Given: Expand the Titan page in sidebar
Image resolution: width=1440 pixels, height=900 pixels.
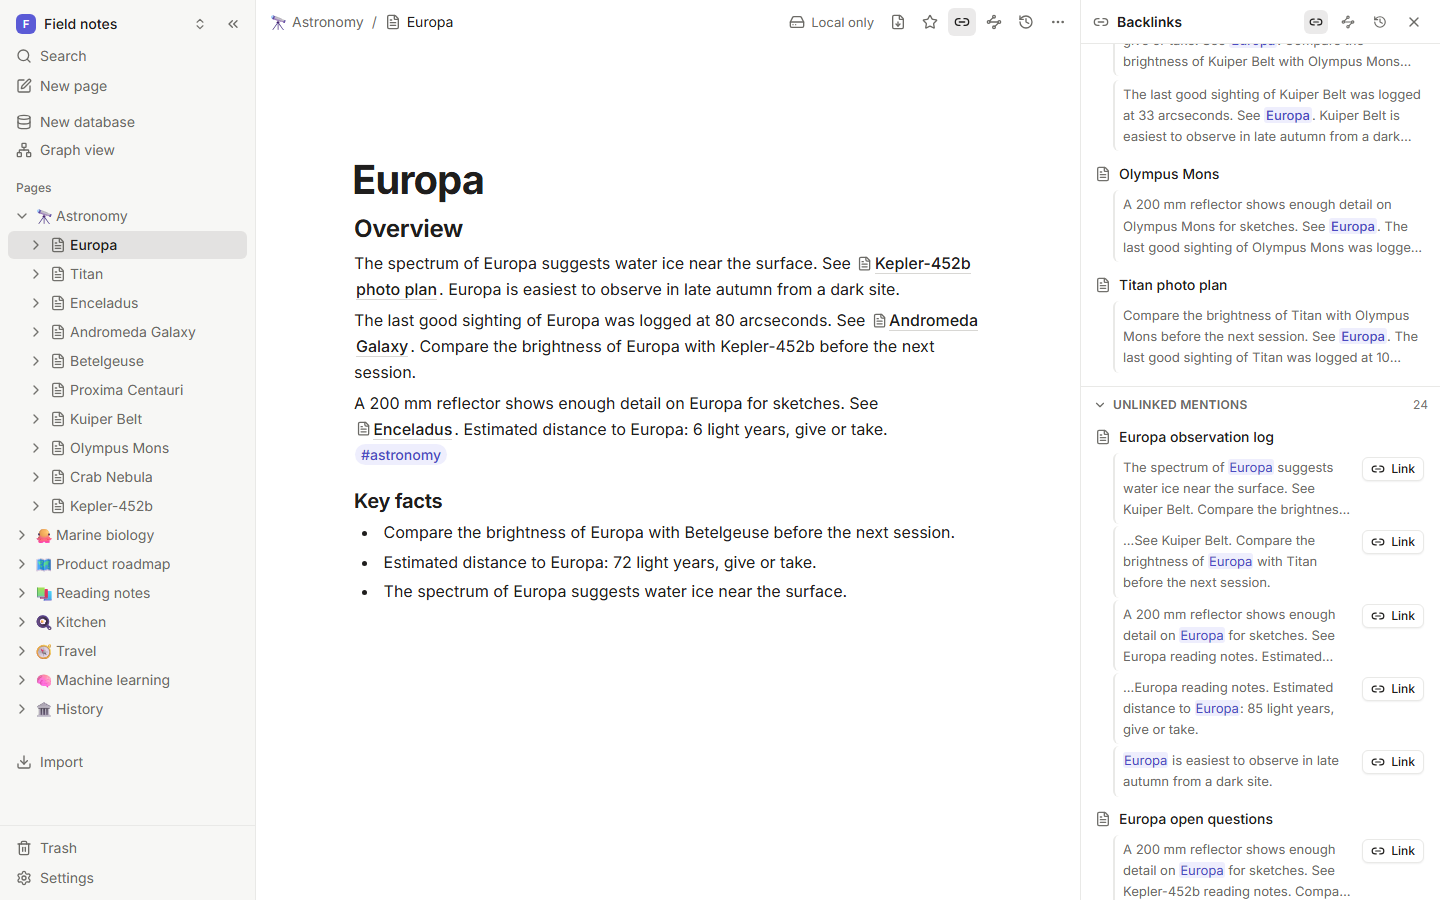Looking at the screenshot, I should 36,274.
